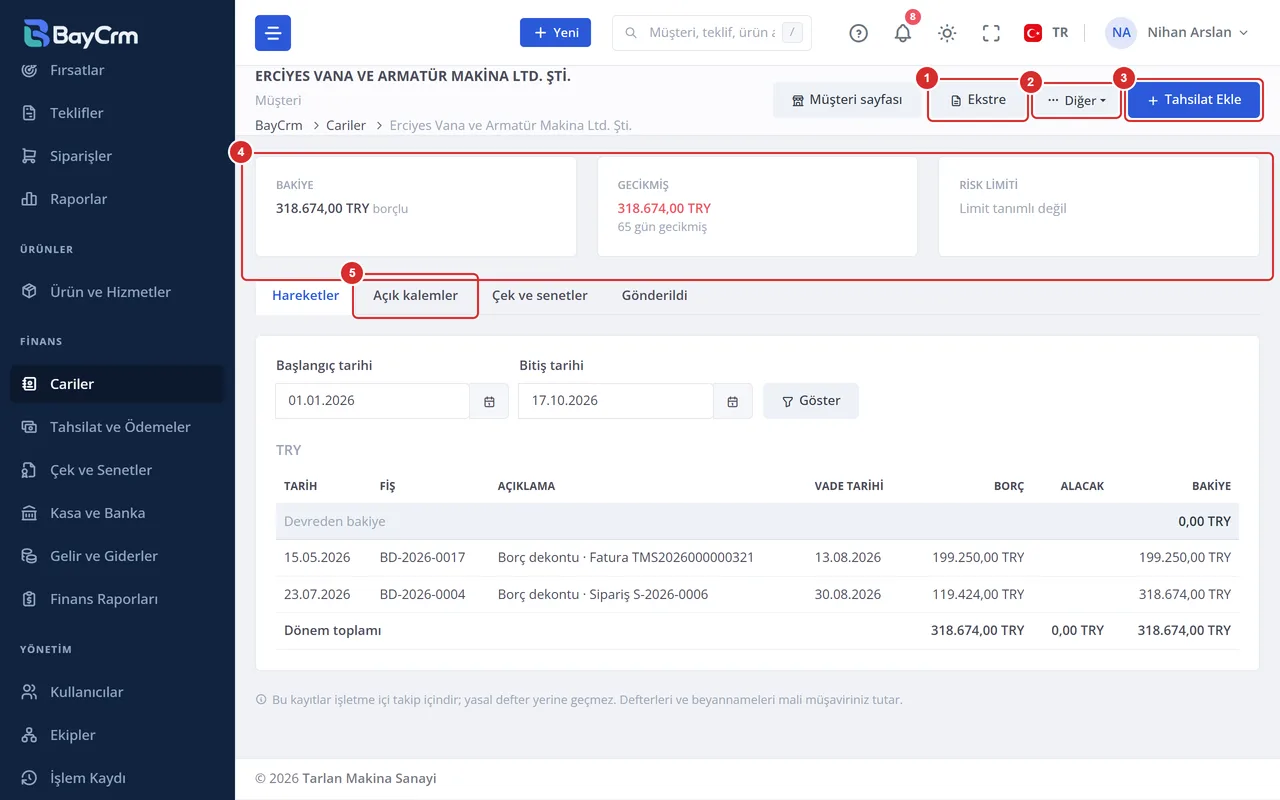Open Gelir ve Giderler in sidebar
Viewport: 1280px width, 800px height.
click(x=117, y=556)
